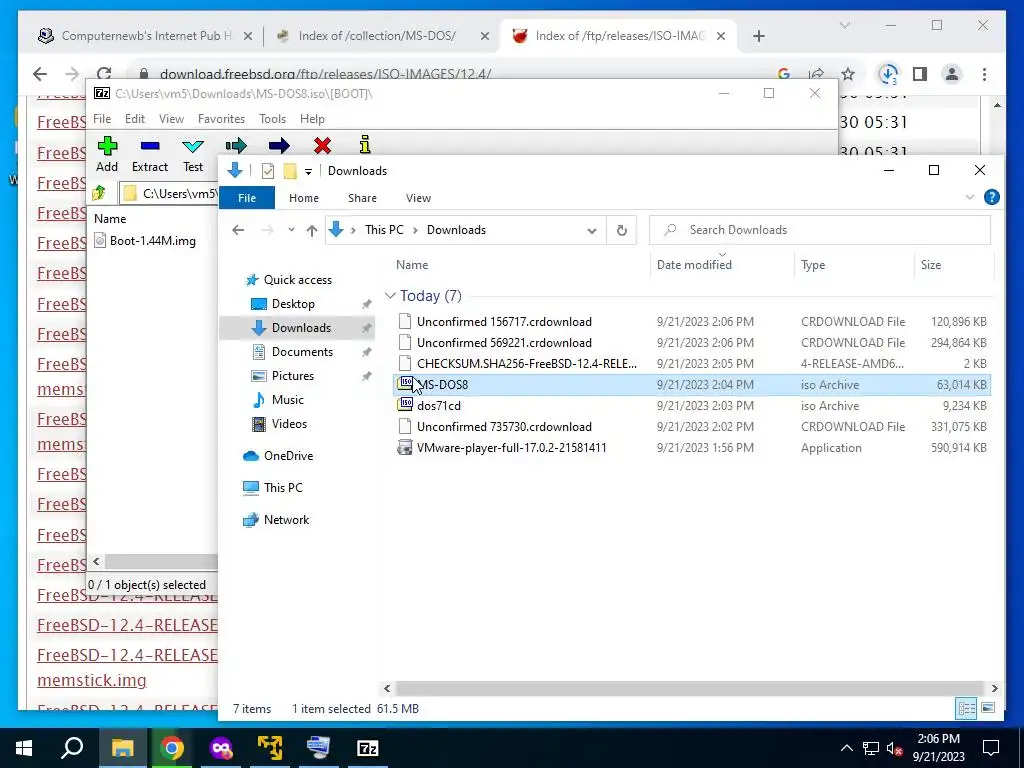The height and width of the screenshot is (768, 1024).
Task: Show hidden system tray icons
Action: point(846,748)
